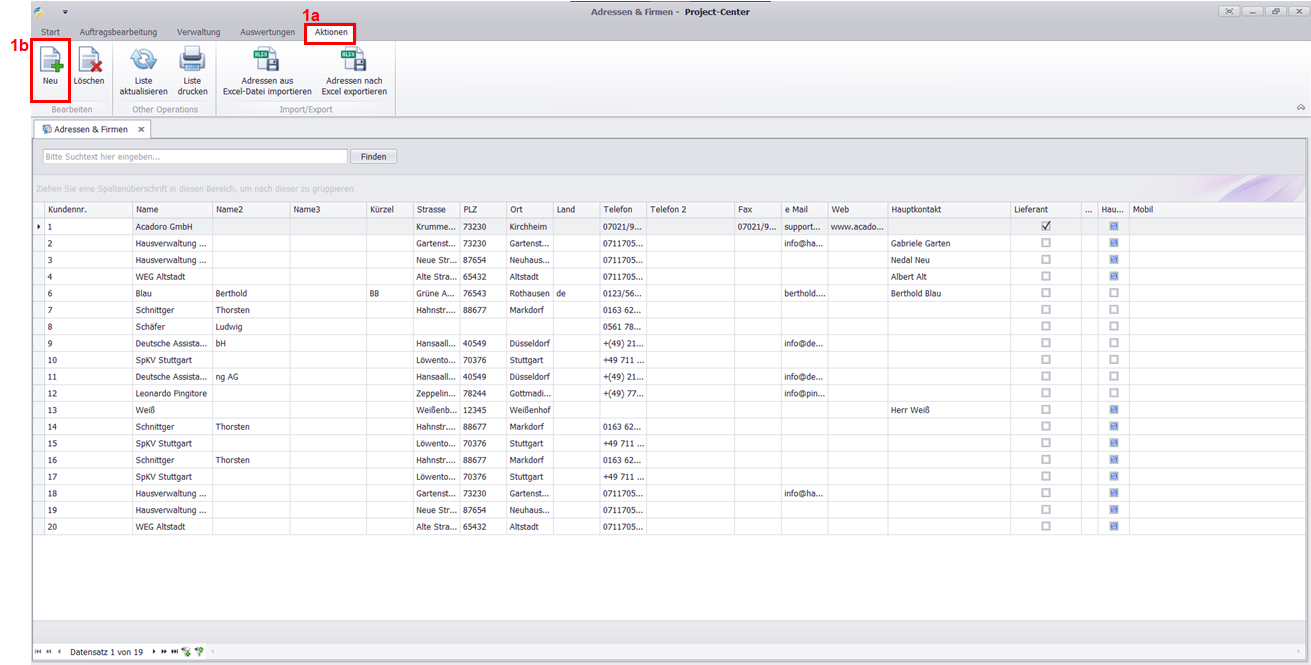Switch to the Verwaltung ribbon tab

coord(198,33)
